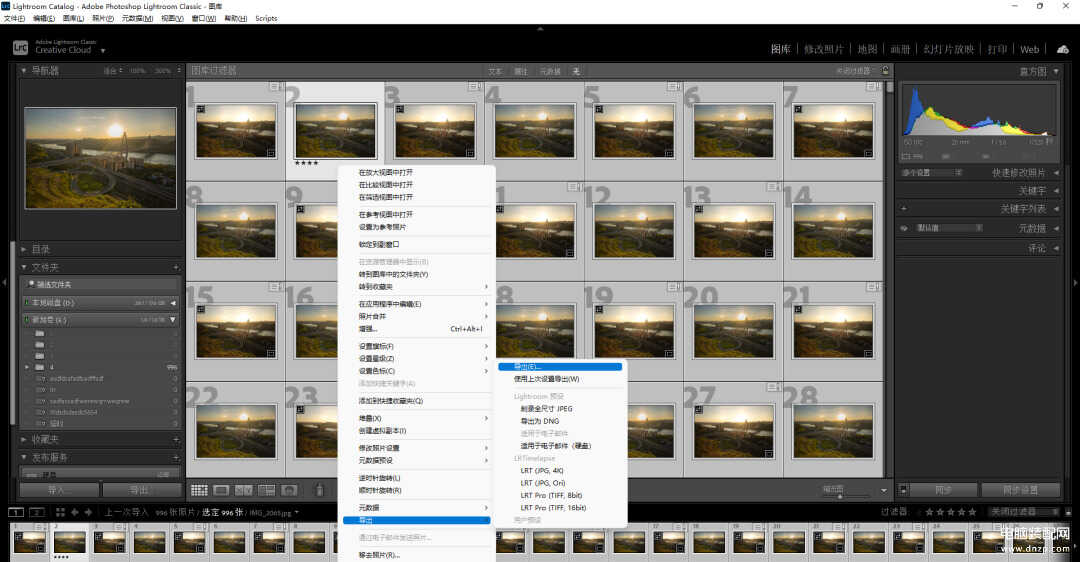Click 文本 in the library filter bar
The height and width of the screenshot is (562, 1080).
(495, 71)
